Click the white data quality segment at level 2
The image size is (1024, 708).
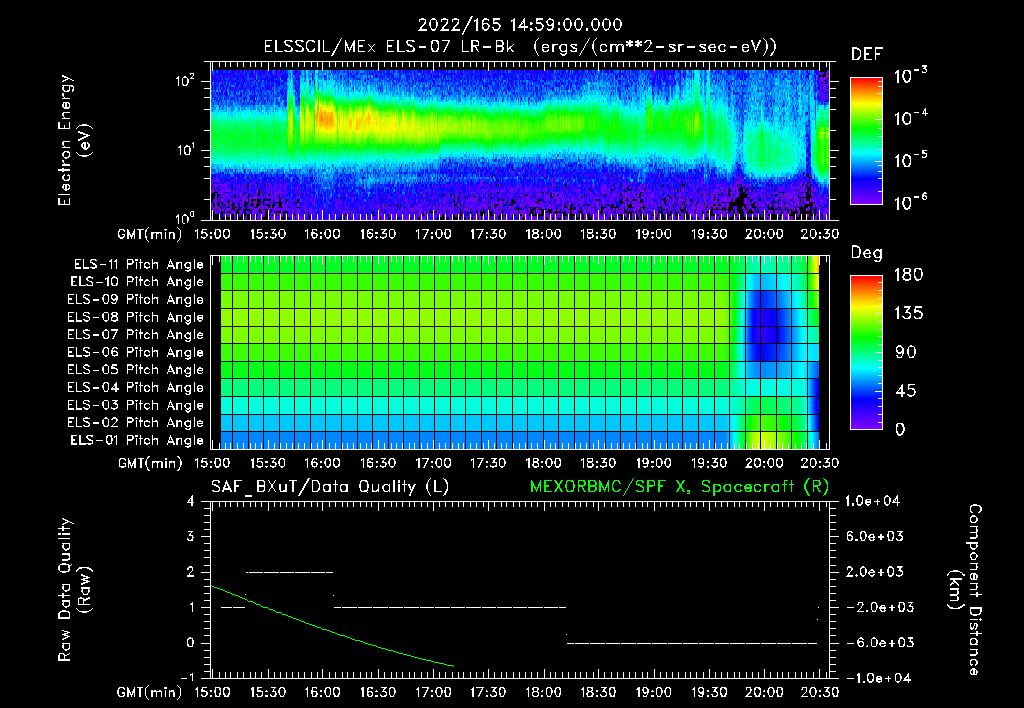[x=289, y=572]
